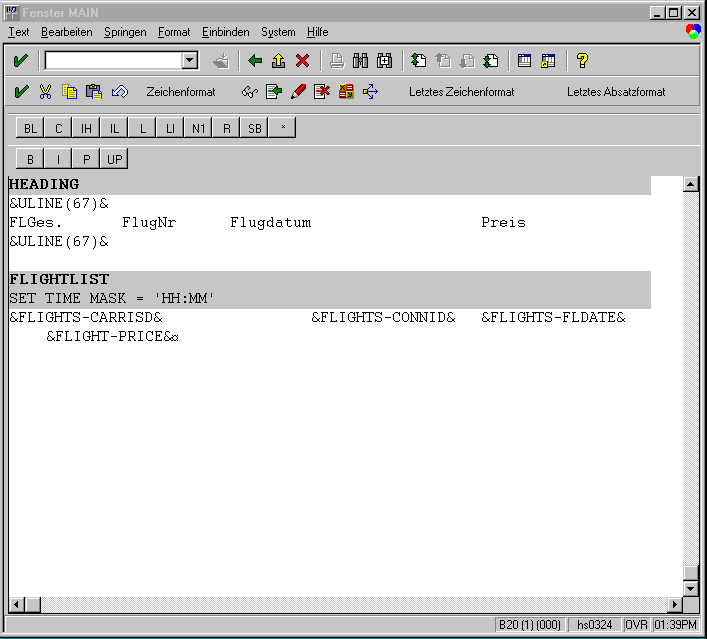Click the copy icon next to scissors

coord(70,92)
